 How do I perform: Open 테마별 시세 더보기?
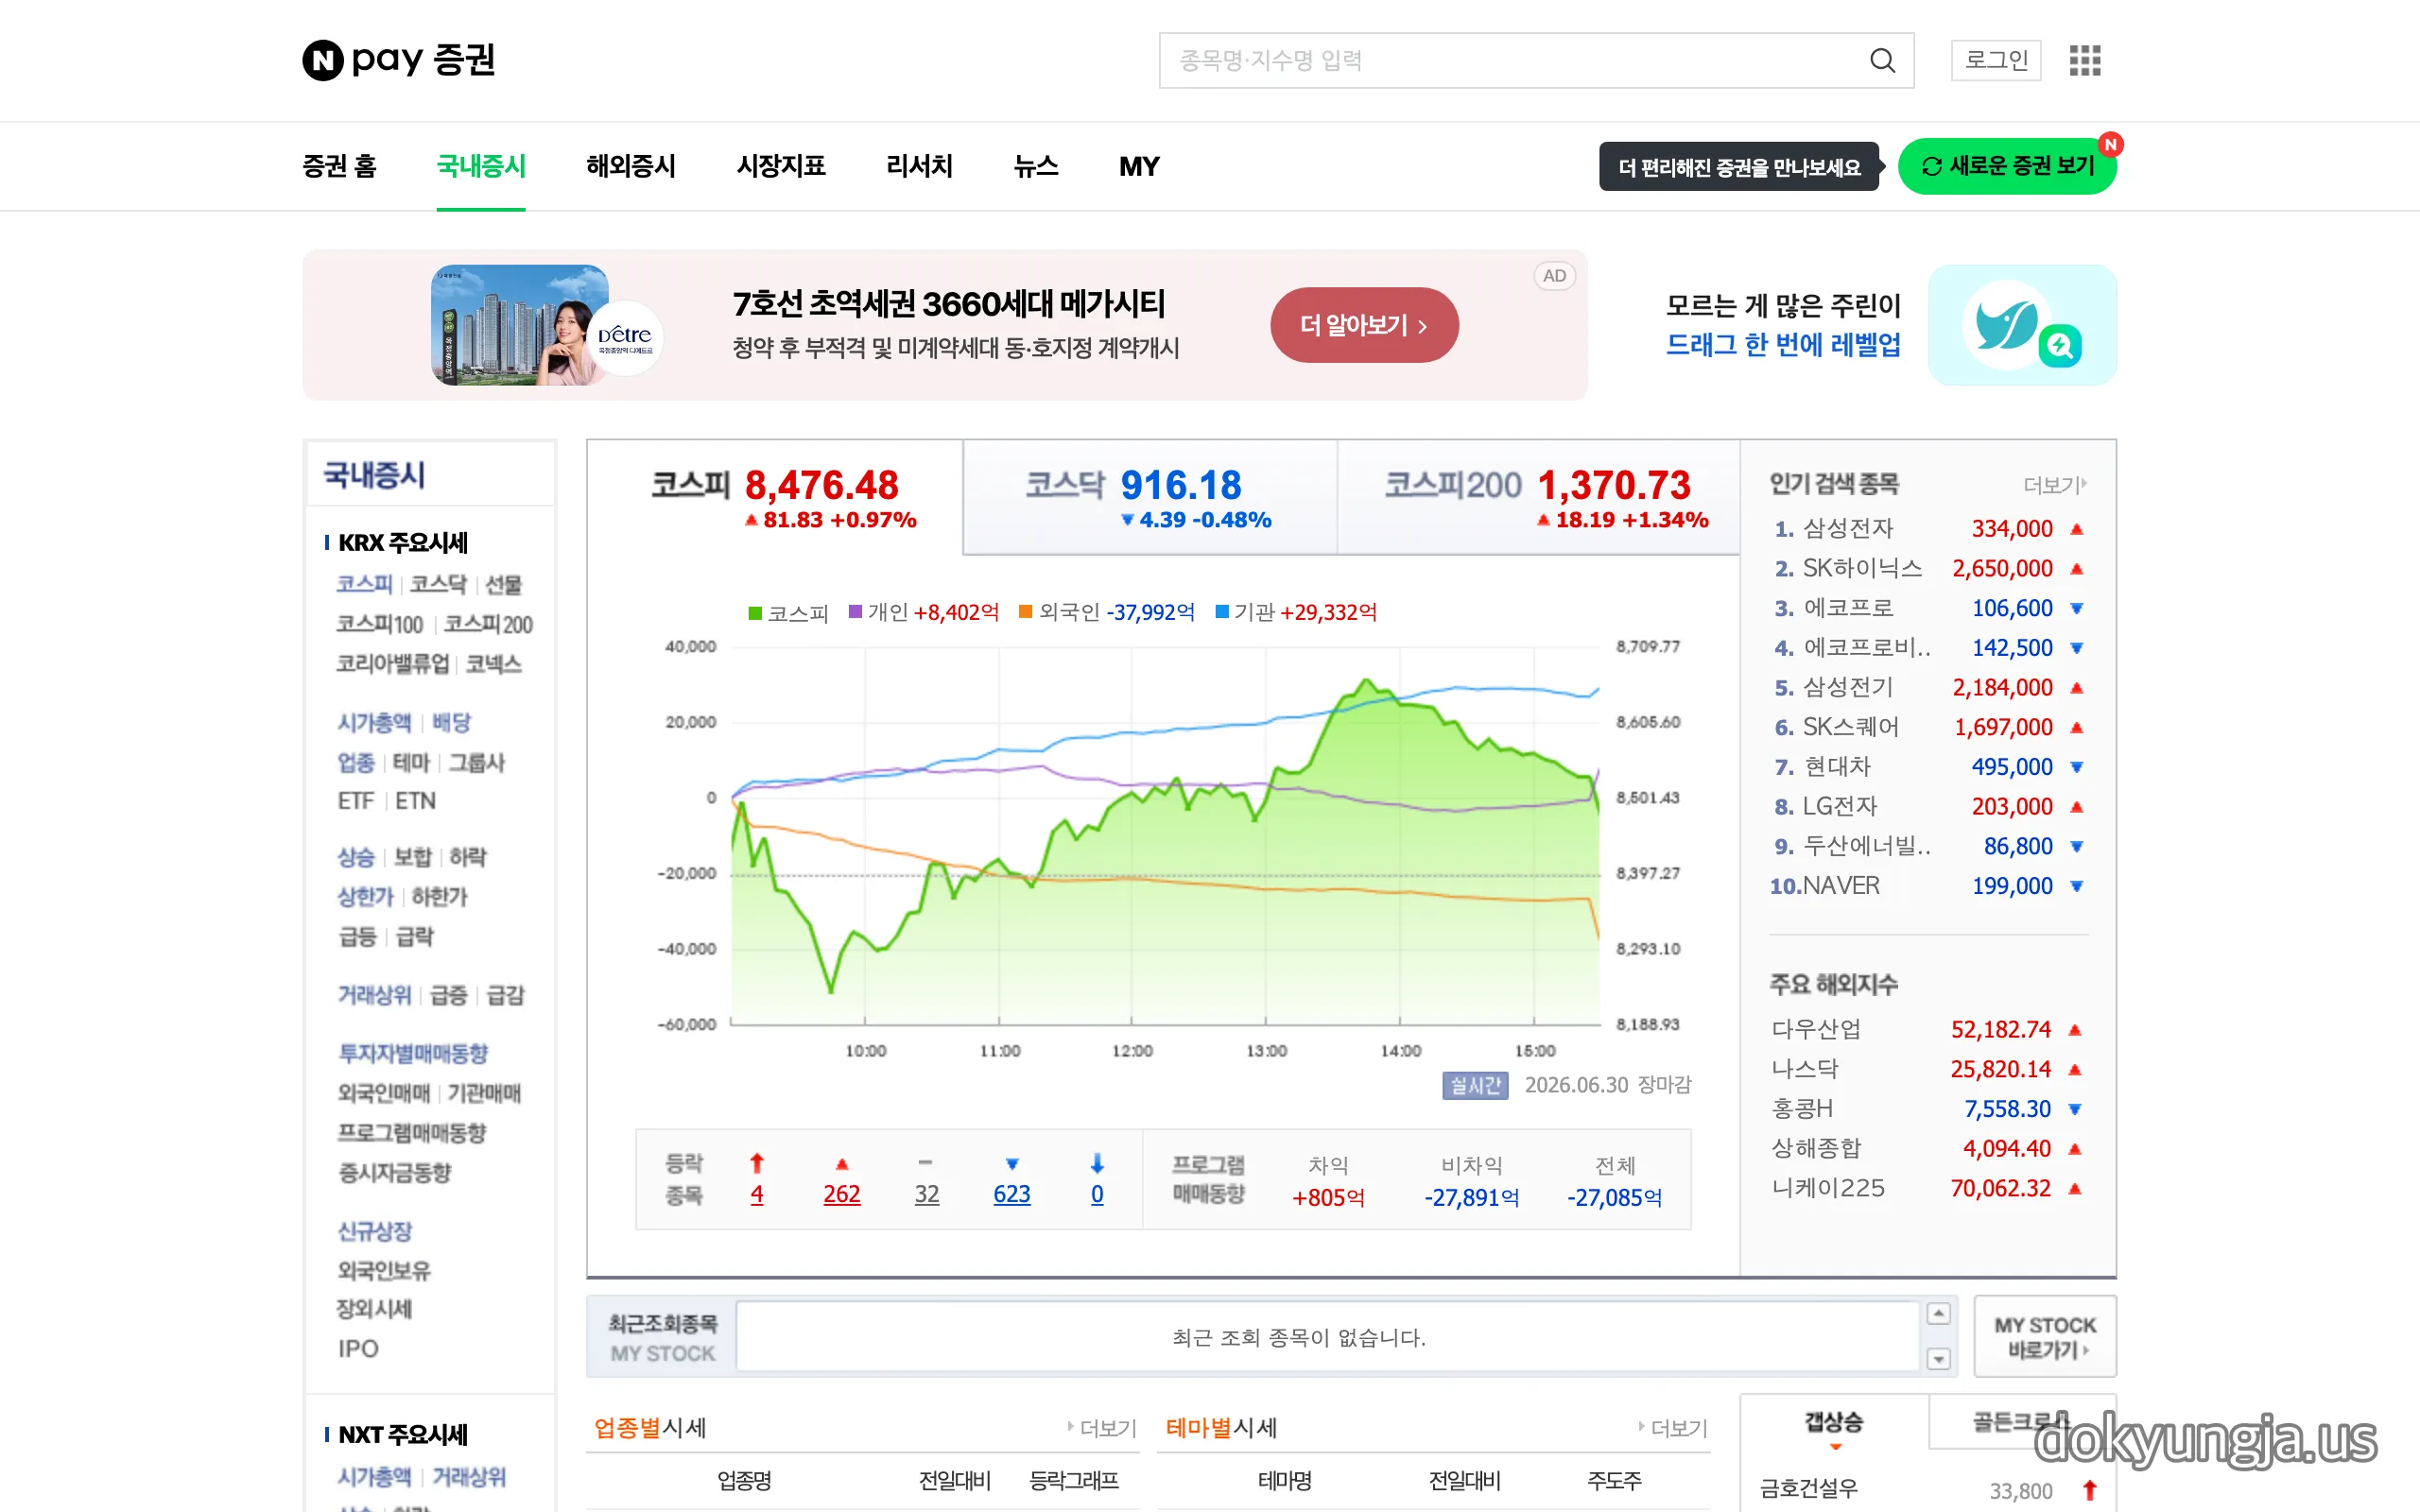coord(1673,1428)
